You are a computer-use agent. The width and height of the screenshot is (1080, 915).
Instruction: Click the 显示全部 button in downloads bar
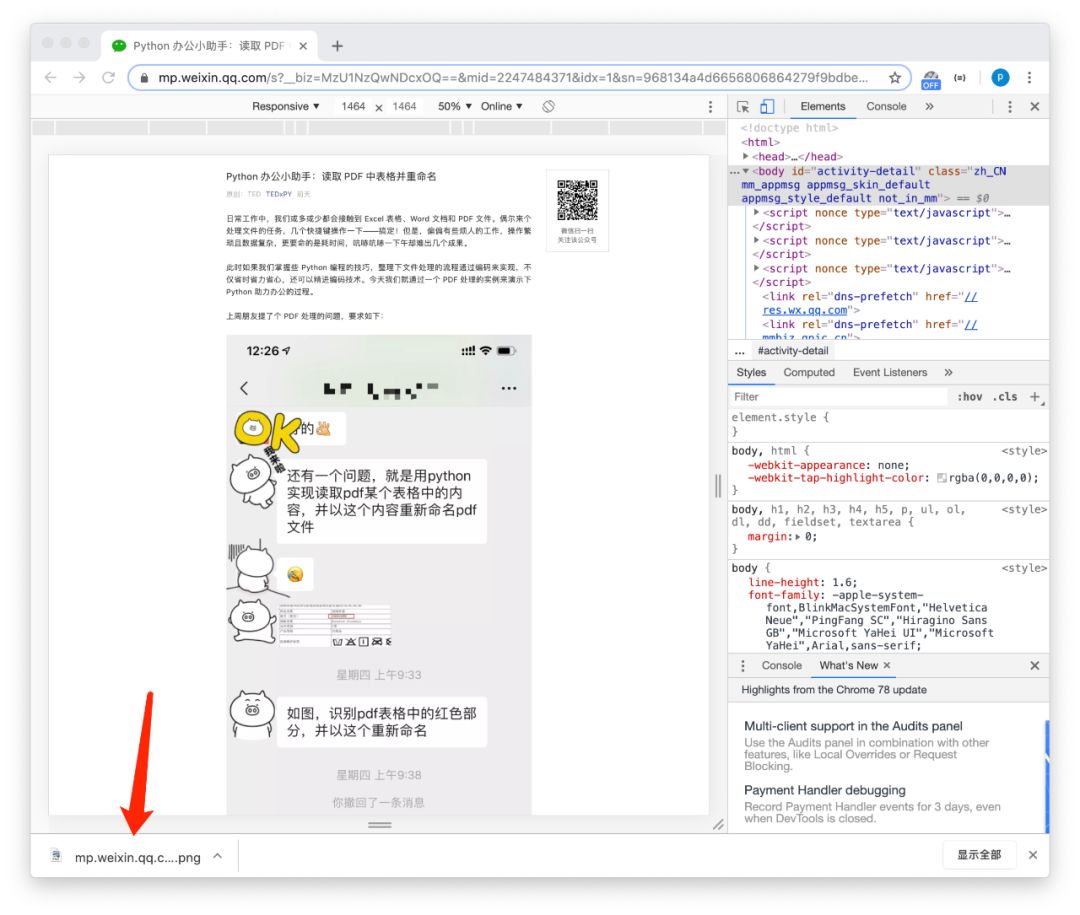click(980, 855)
